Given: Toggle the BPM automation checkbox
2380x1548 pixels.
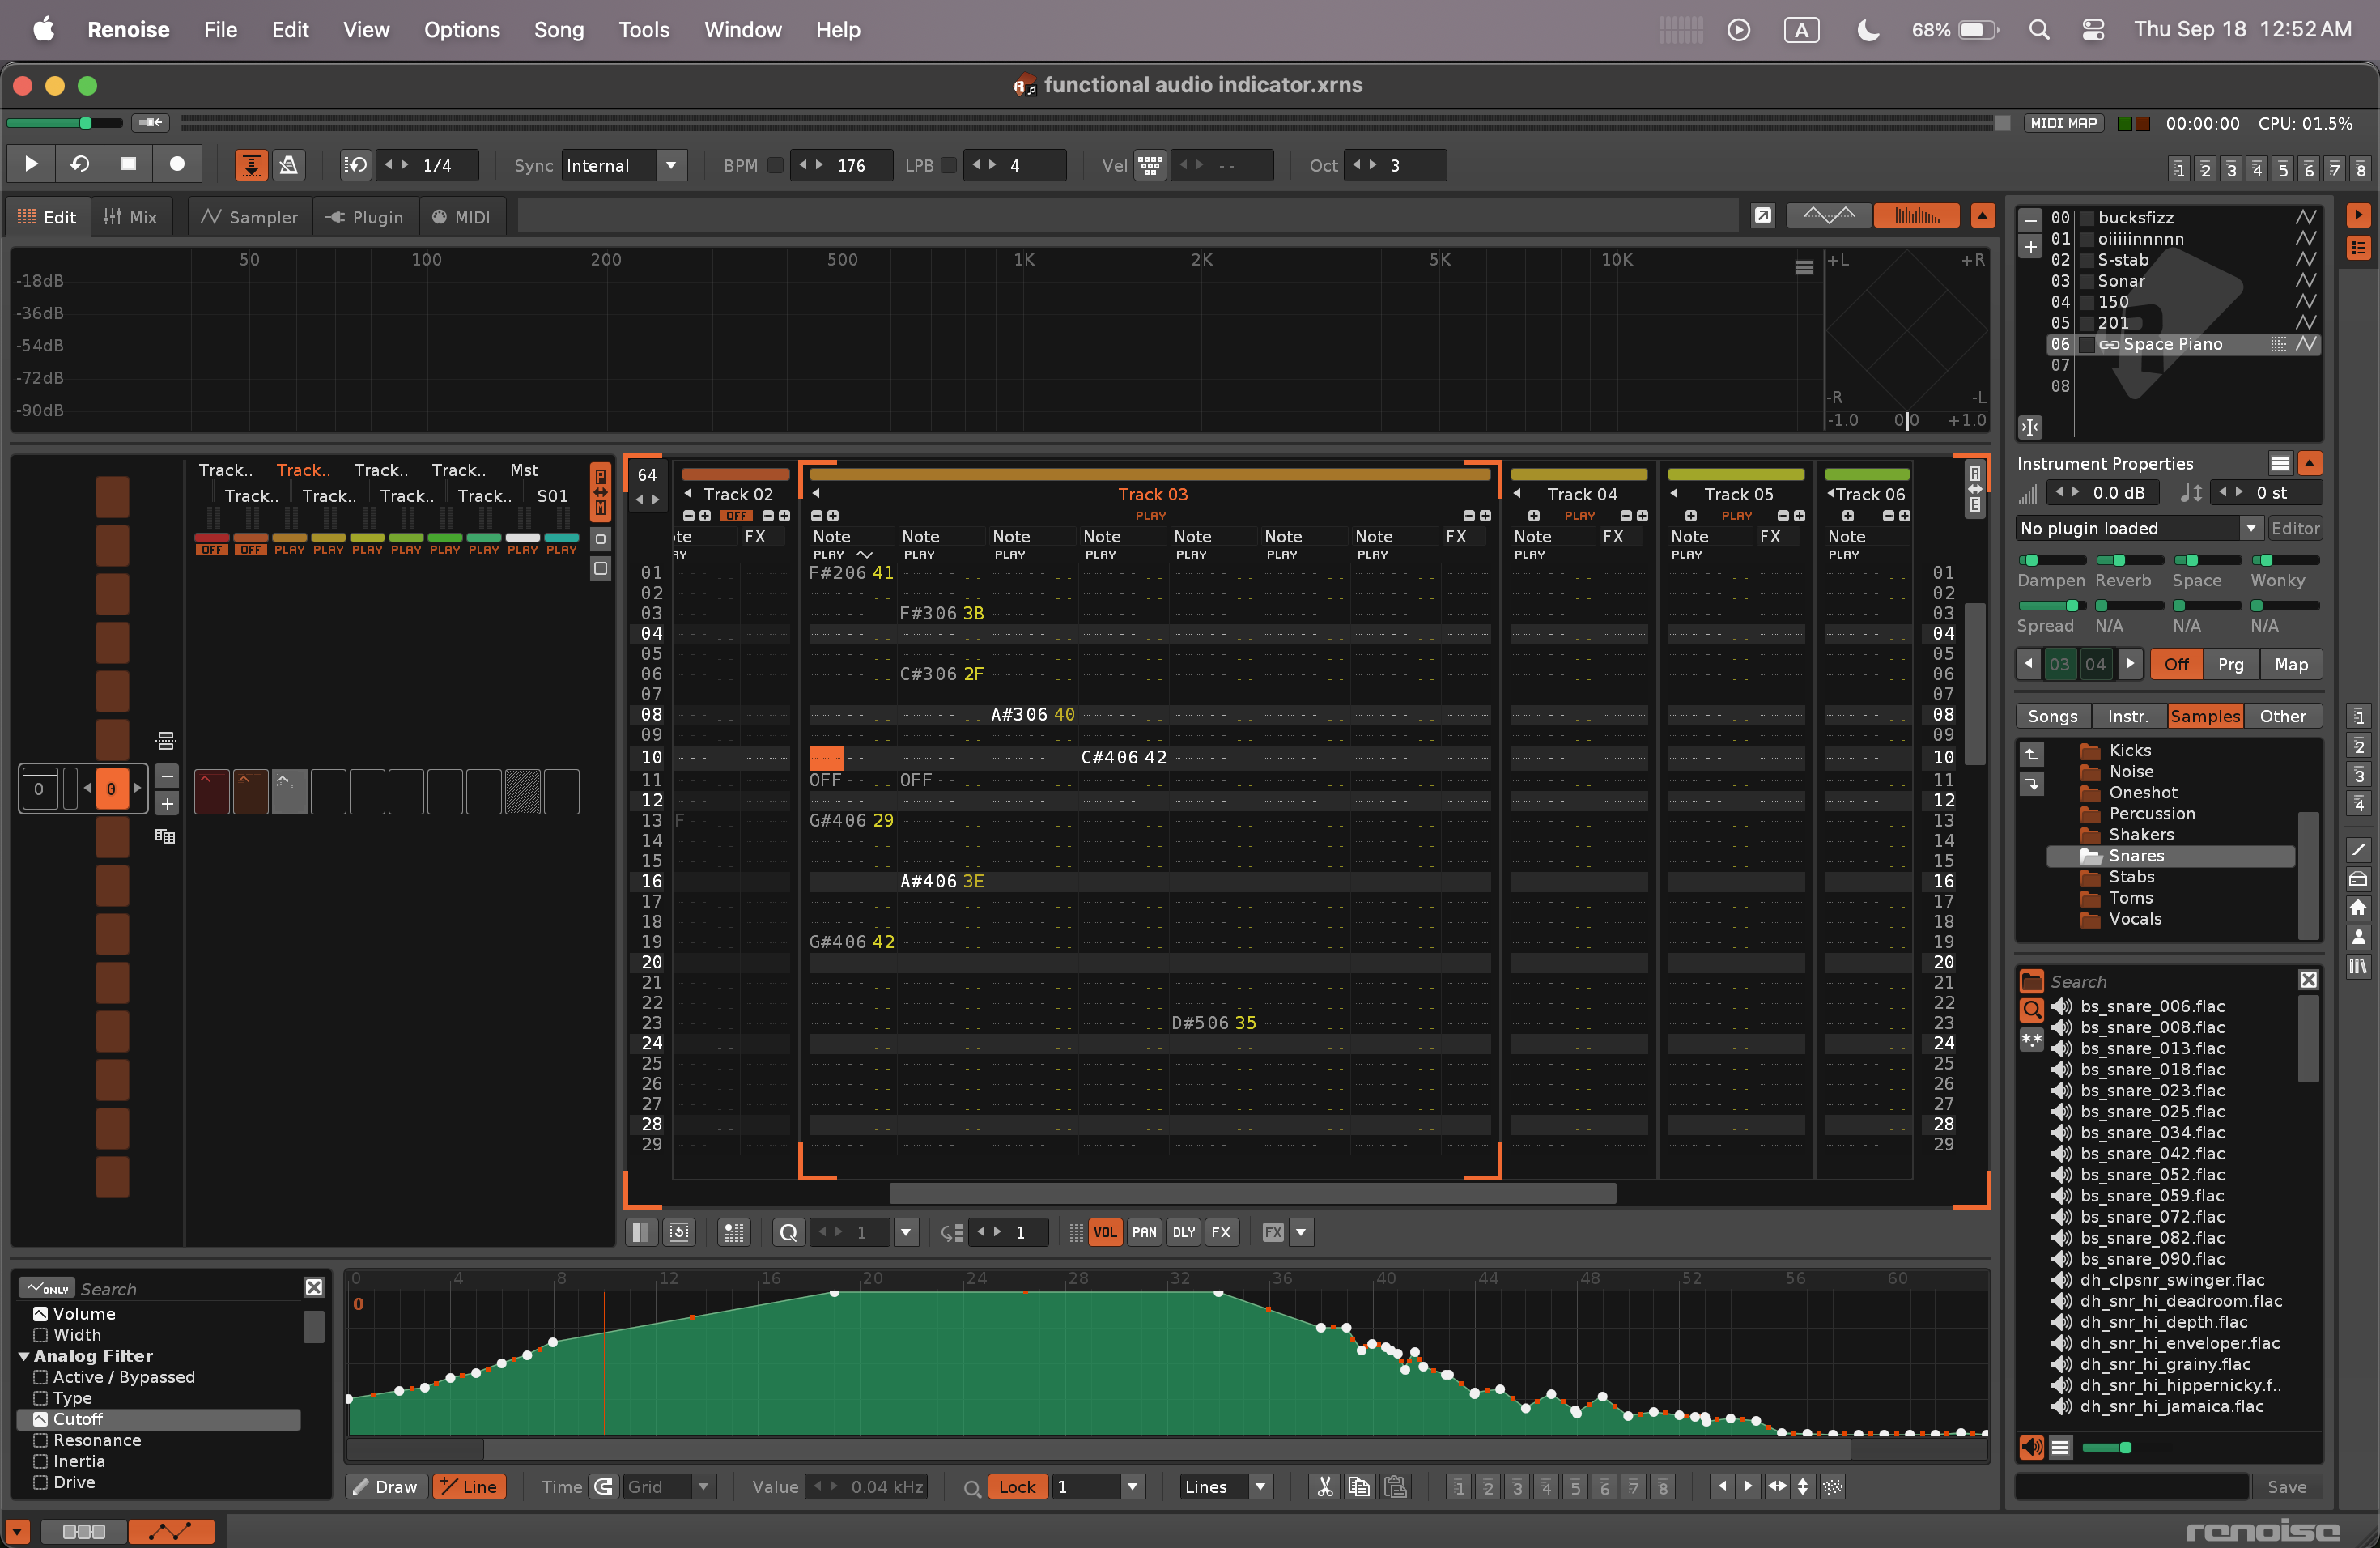Looking at the screenshot, I should [x=775, y=165].
